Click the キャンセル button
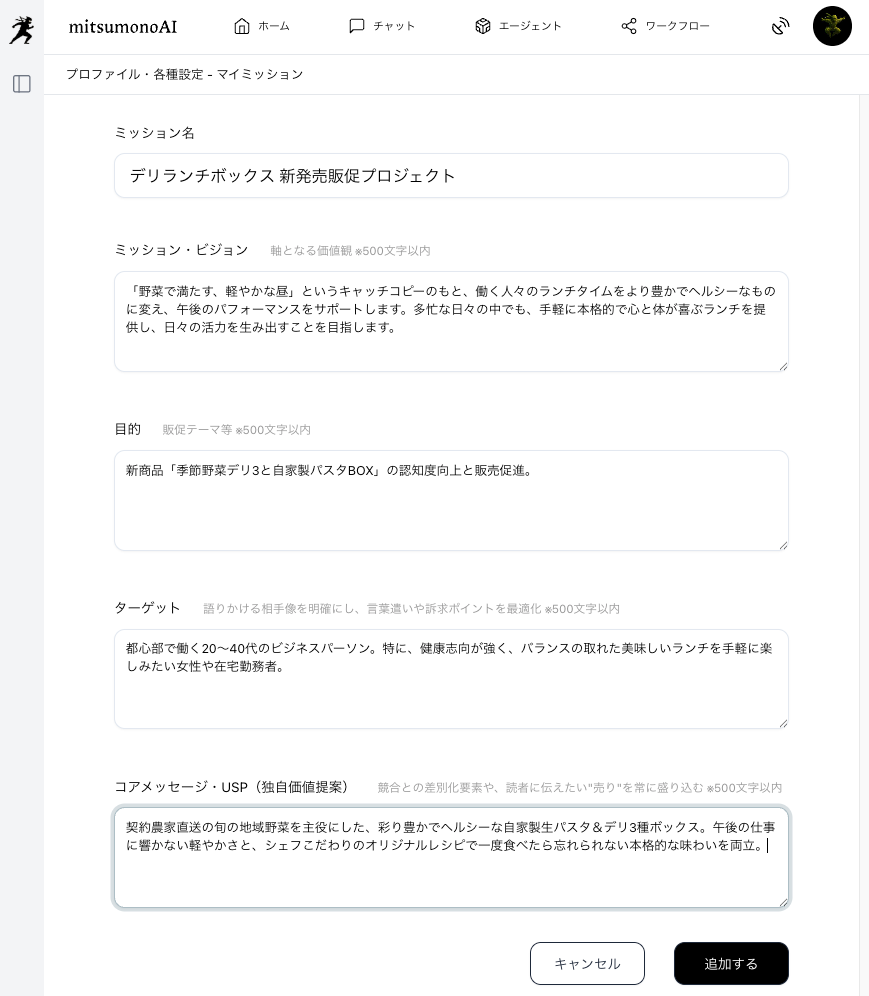This screenshot has height=996, width=869. click(588, 964)
